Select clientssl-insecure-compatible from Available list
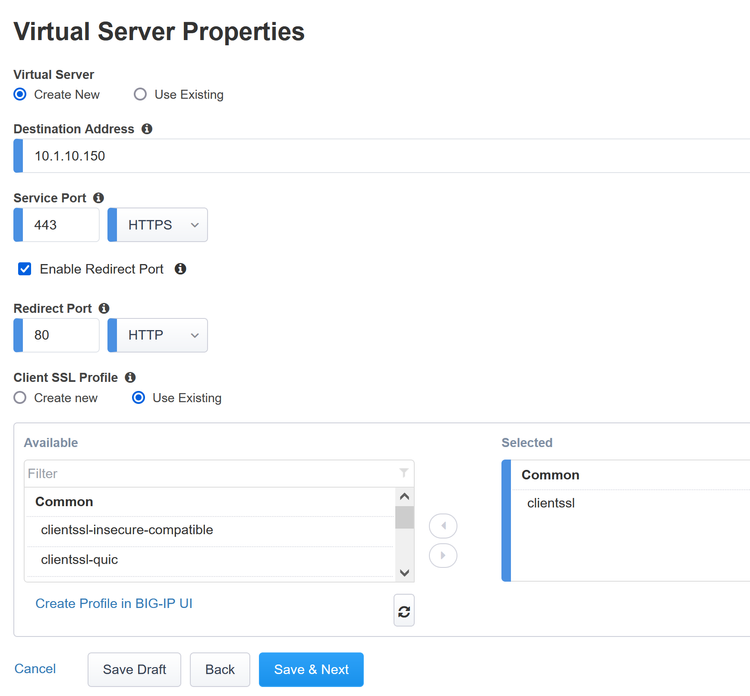Image resolution: width=750 pixels, height=696 pixels. tap(127, 530)
